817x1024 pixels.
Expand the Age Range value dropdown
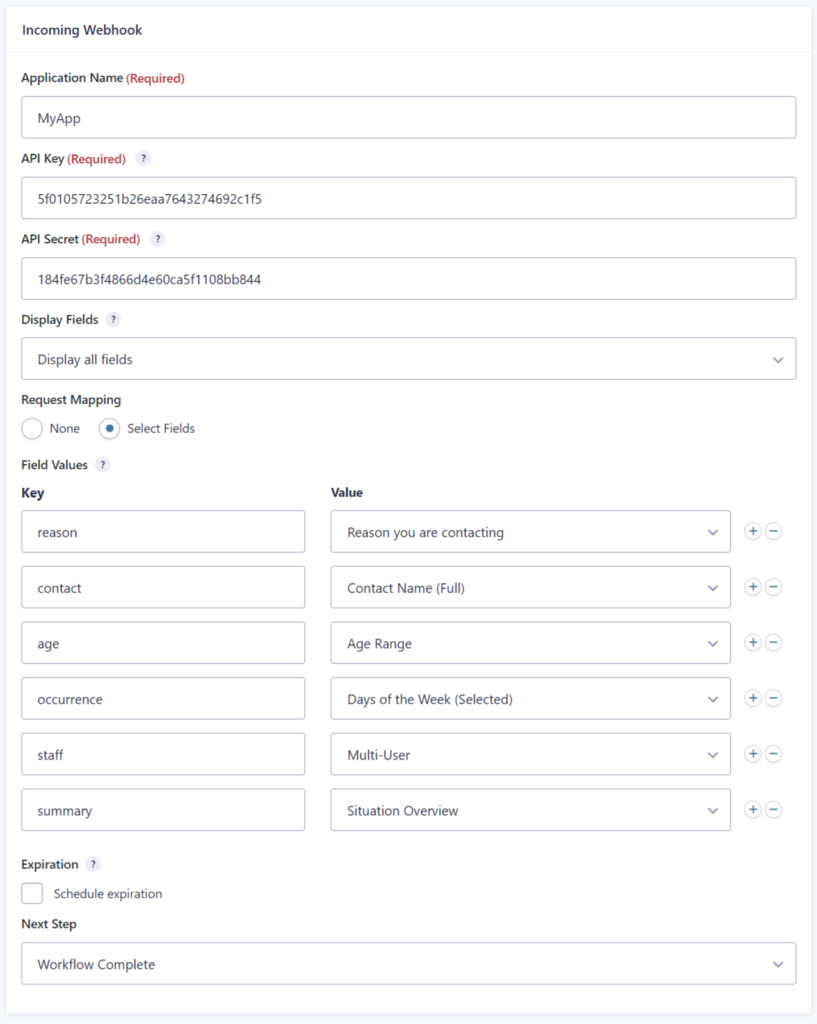(530, 644)
